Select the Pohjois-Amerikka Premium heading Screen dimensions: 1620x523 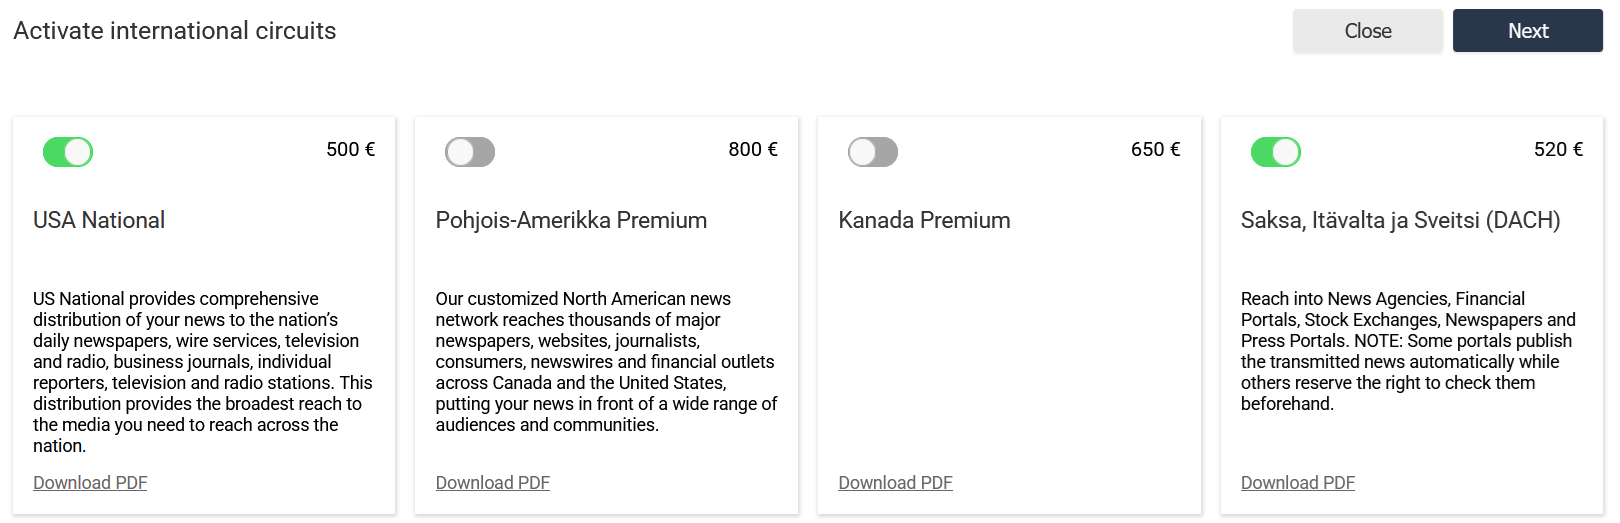tap(571, 220)
